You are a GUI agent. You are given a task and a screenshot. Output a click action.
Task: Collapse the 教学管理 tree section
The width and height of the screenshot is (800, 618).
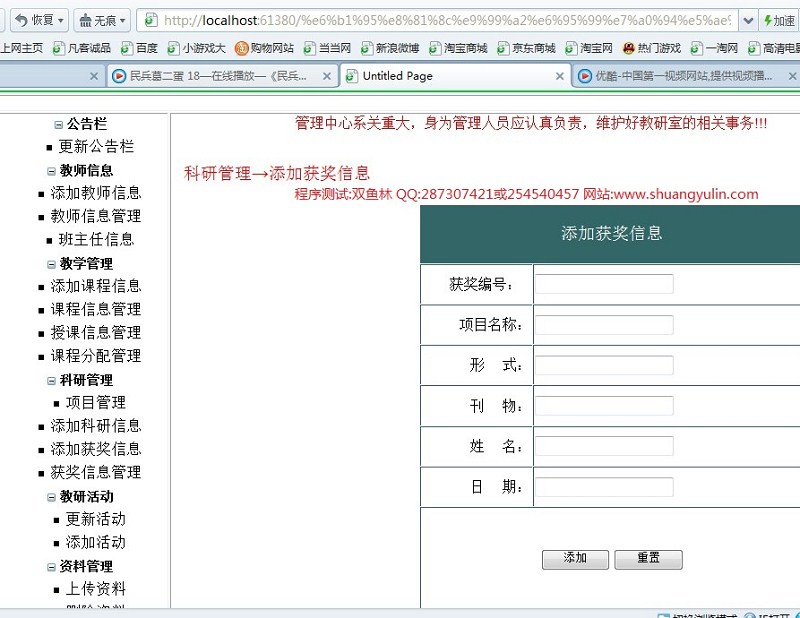point(51,264)
